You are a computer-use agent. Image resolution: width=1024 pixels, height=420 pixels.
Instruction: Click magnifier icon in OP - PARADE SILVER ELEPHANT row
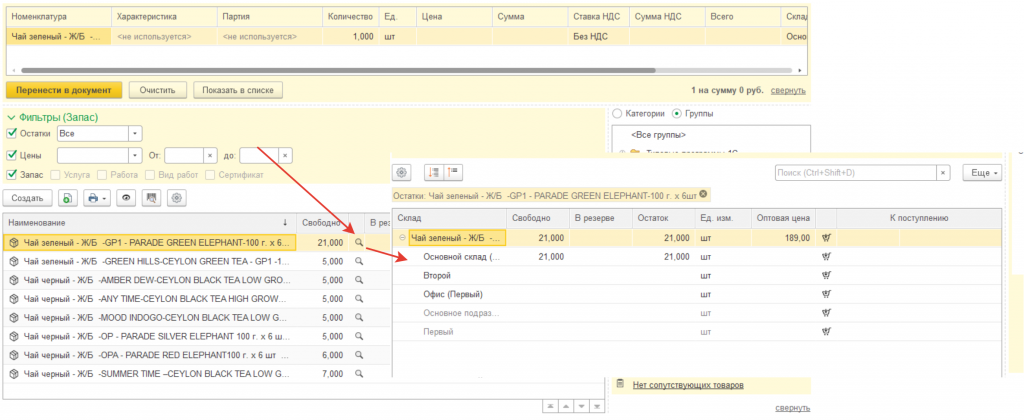point(358,336)
